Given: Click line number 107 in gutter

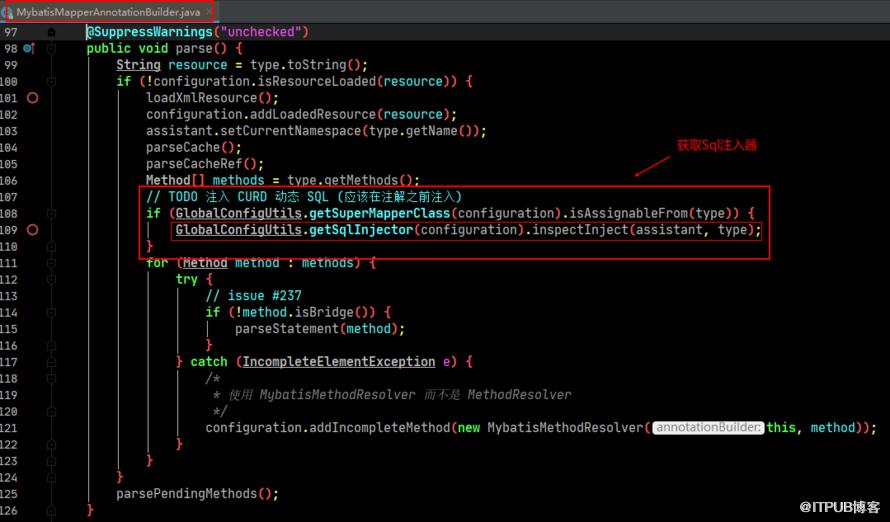Looking at the screenshot, I should click(9, 197).
